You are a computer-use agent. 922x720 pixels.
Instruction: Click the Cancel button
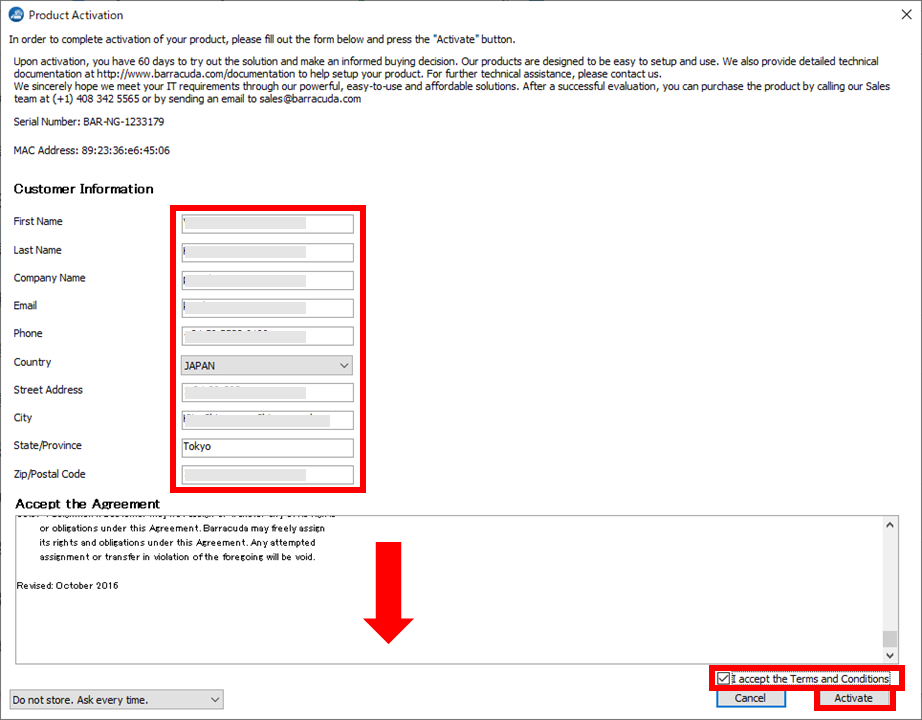coord(750,698)
